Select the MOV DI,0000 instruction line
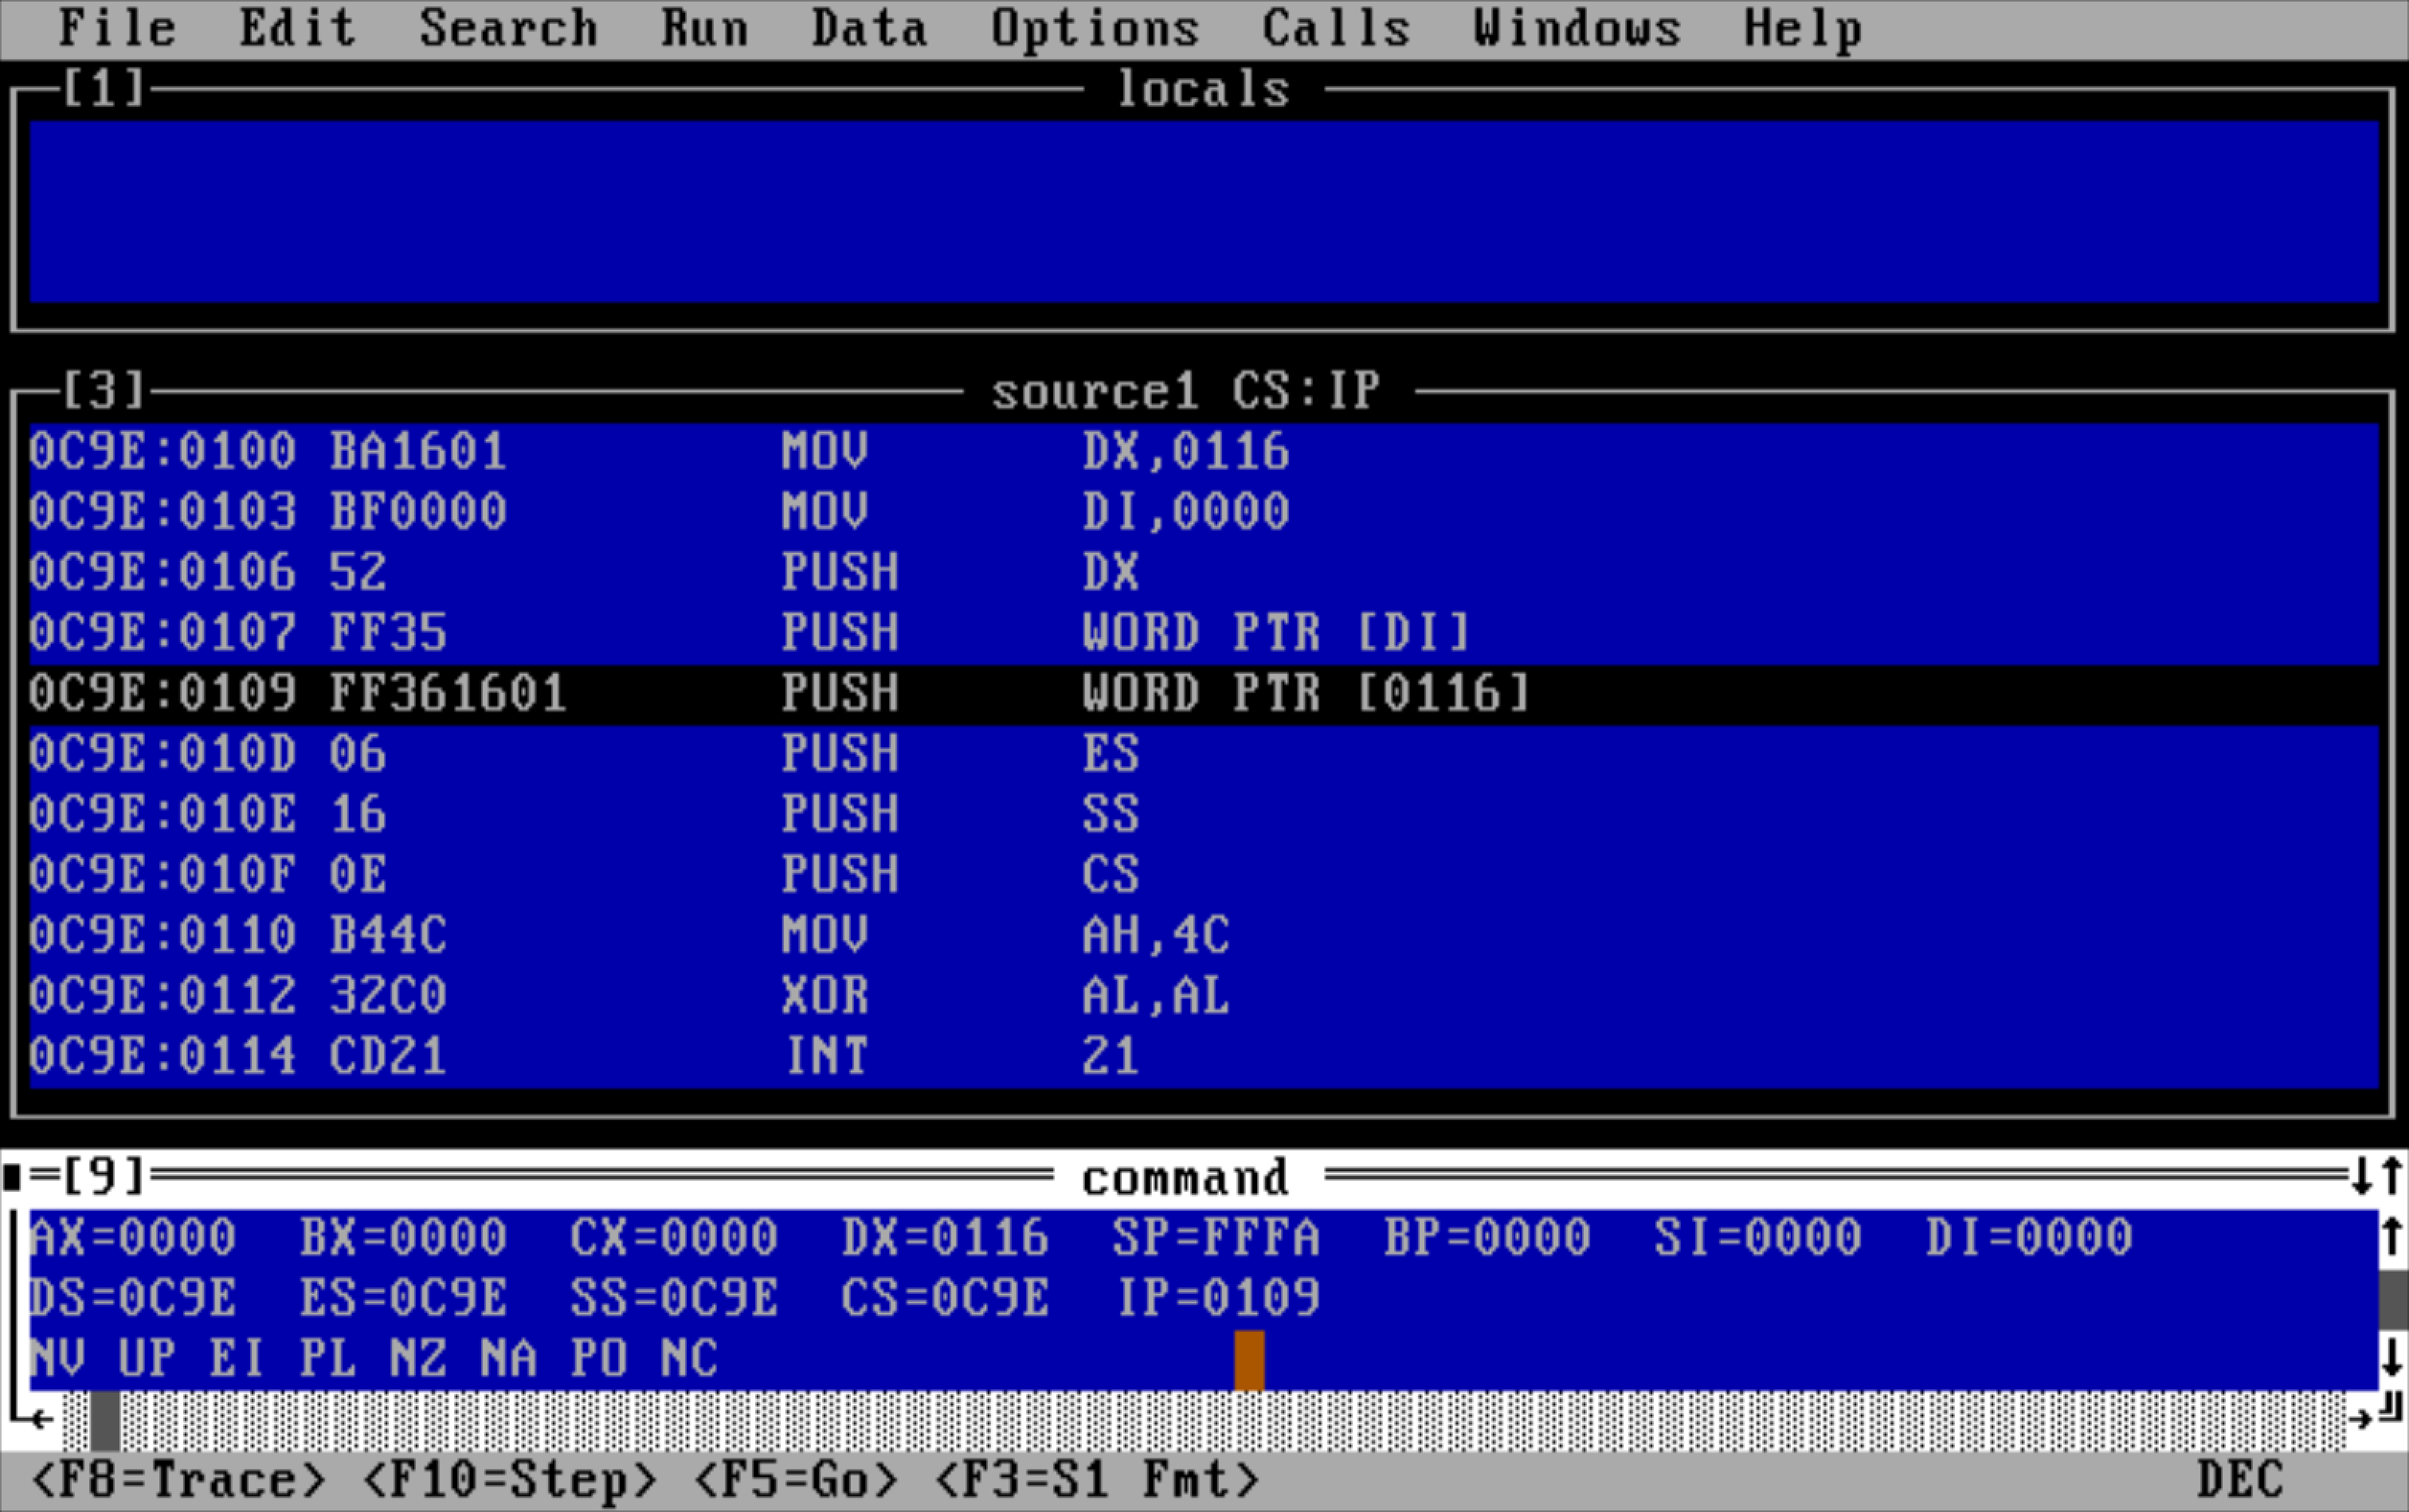Image resolution: width=2409 pixels, height=1512 pixels. [x=1204, y=512]
